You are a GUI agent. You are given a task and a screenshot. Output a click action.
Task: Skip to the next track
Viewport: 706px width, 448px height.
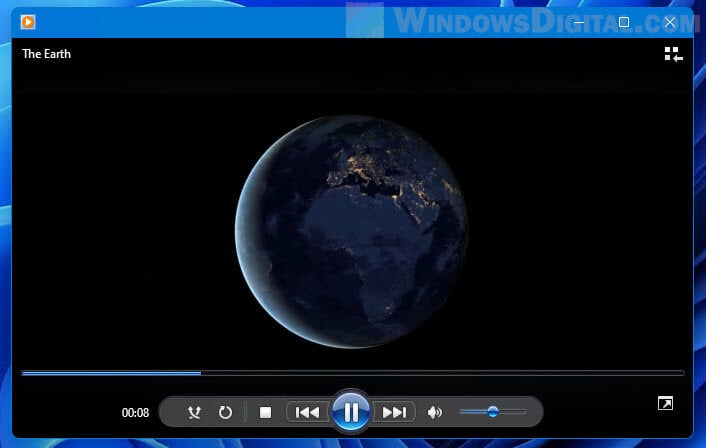(x=394, y=412)
